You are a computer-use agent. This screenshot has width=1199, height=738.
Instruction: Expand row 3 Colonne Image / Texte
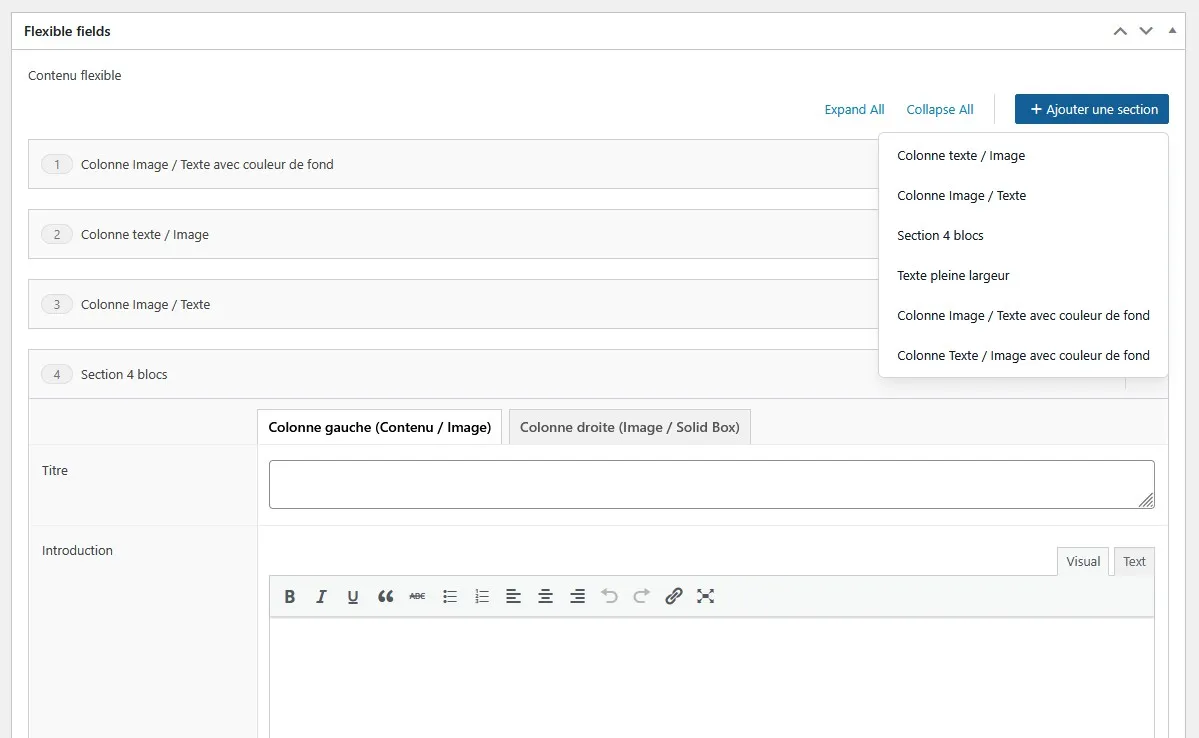[453, 304]
